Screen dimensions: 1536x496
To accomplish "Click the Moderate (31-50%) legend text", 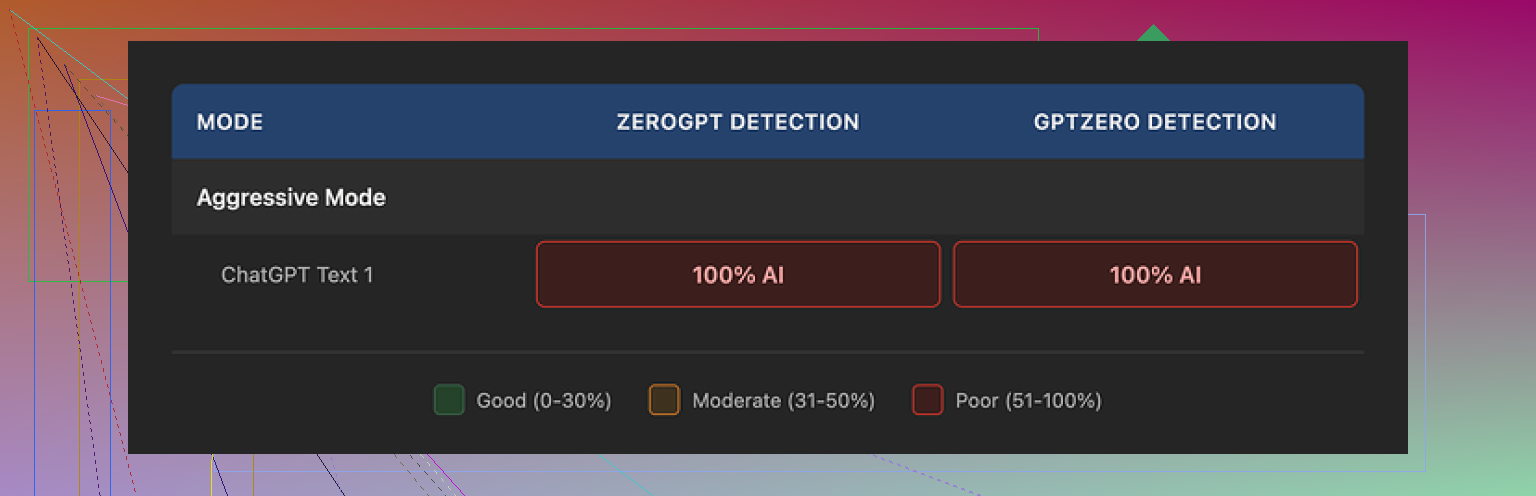I will (783, 401).
